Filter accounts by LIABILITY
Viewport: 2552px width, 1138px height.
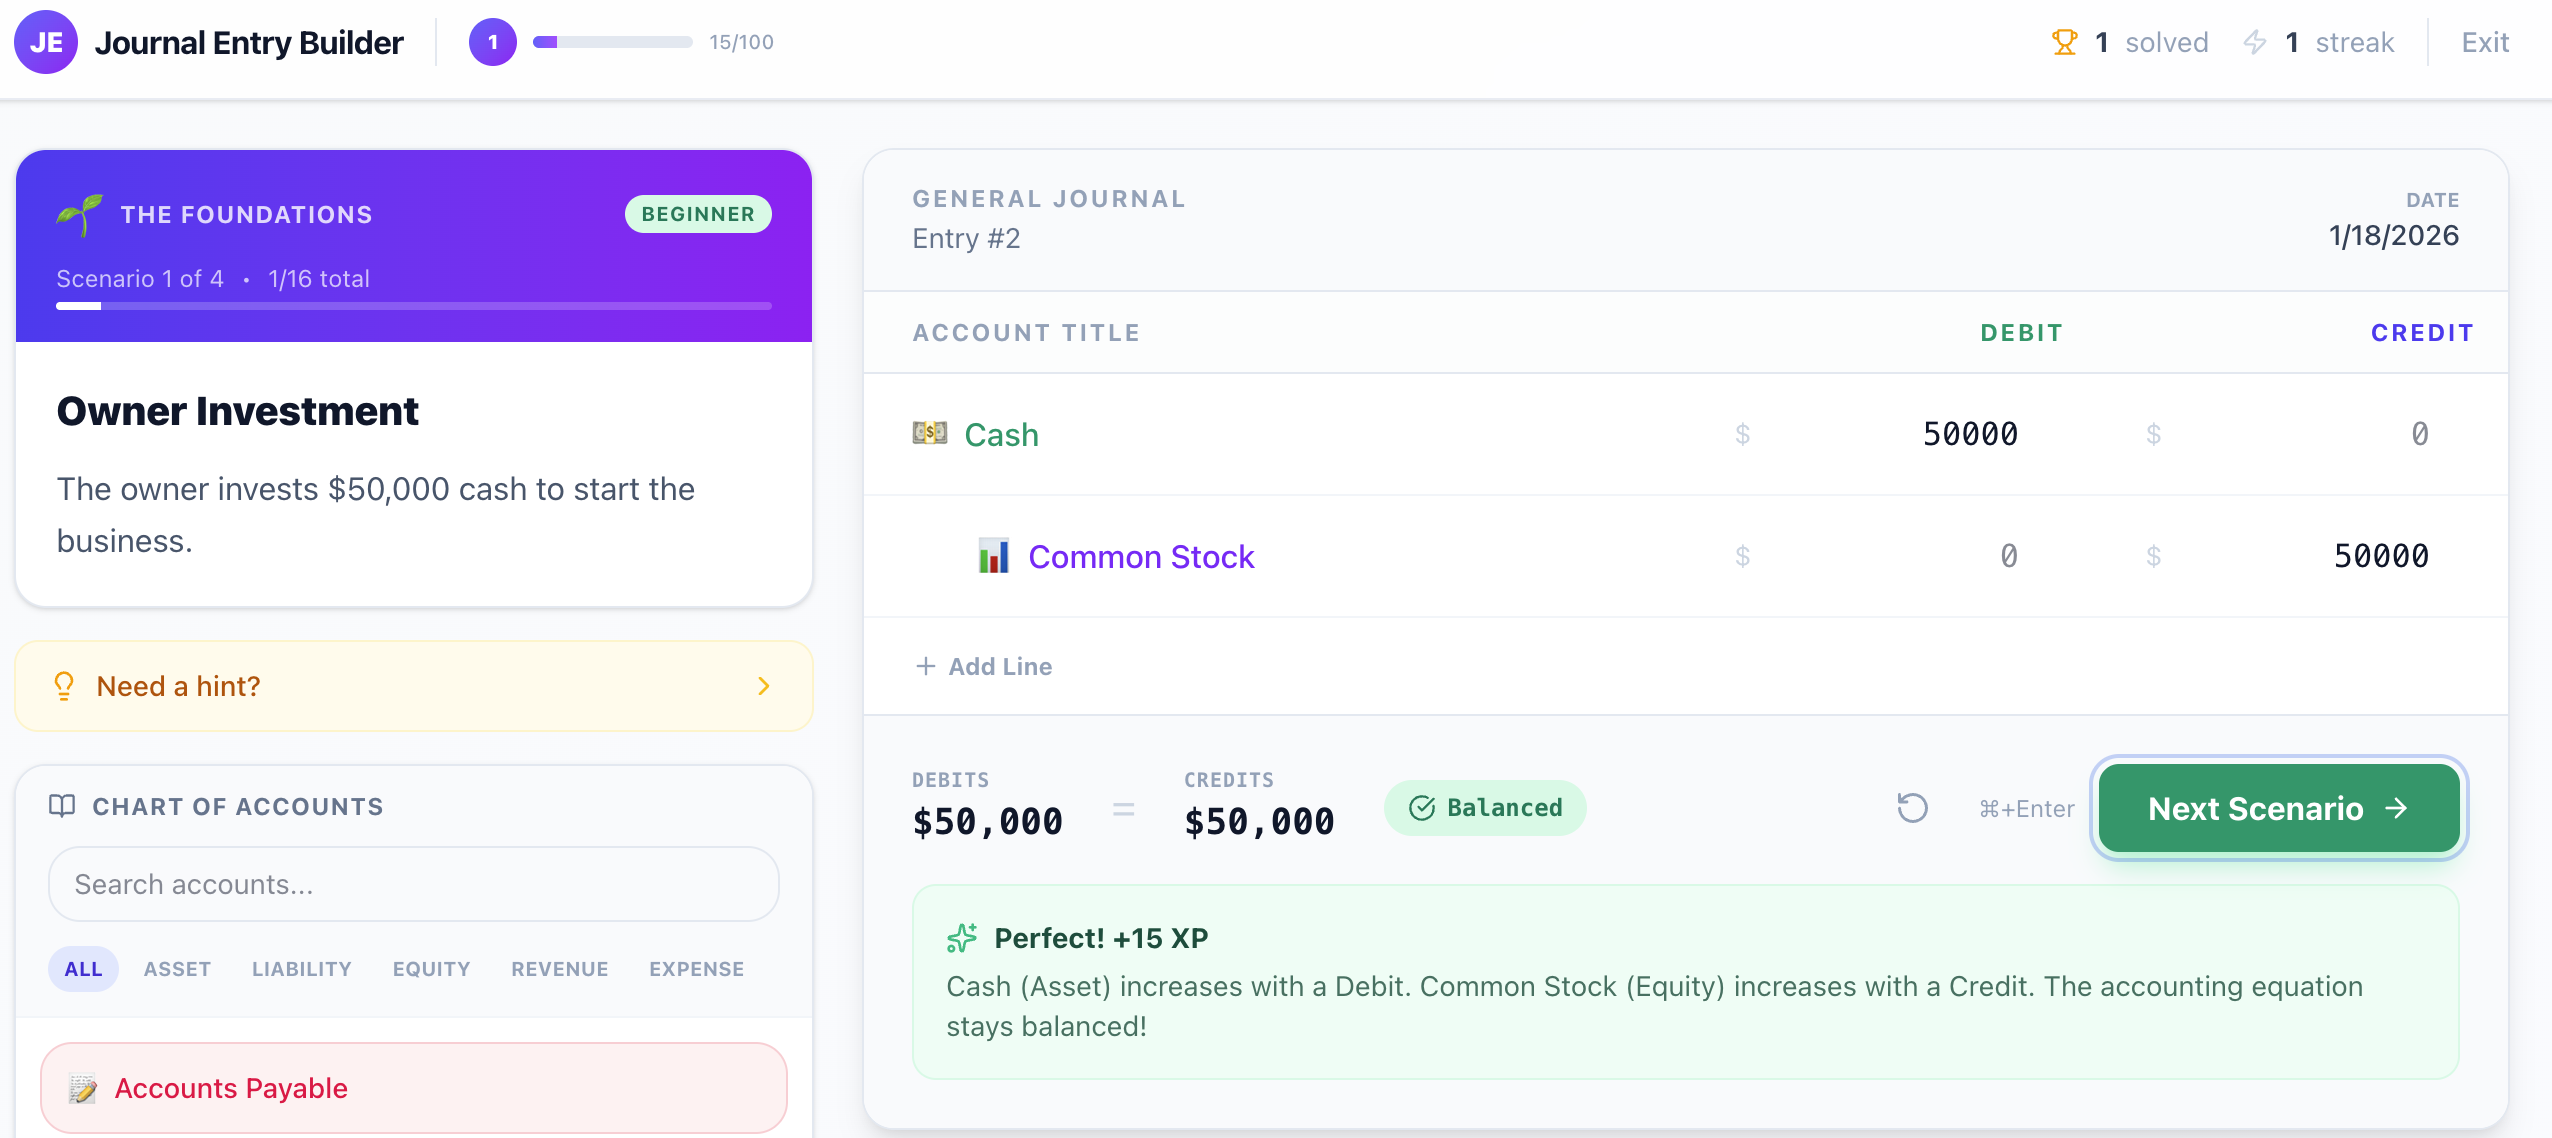pyautogui.click(x=301, y=969)
